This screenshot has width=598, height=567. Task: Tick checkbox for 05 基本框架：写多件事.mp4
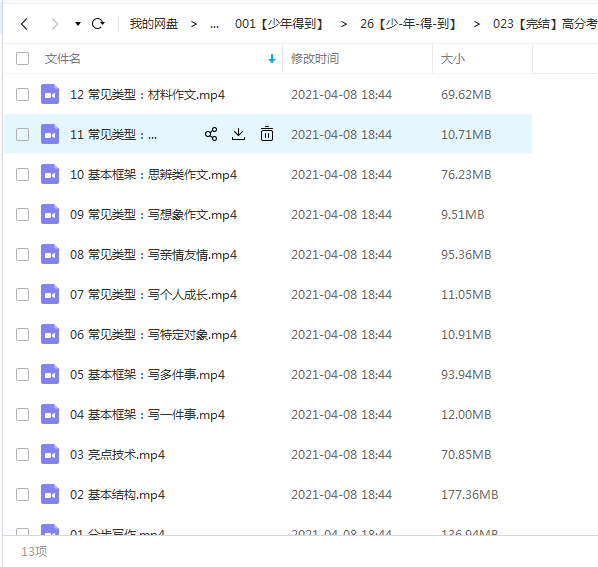[x=23, y=374]
